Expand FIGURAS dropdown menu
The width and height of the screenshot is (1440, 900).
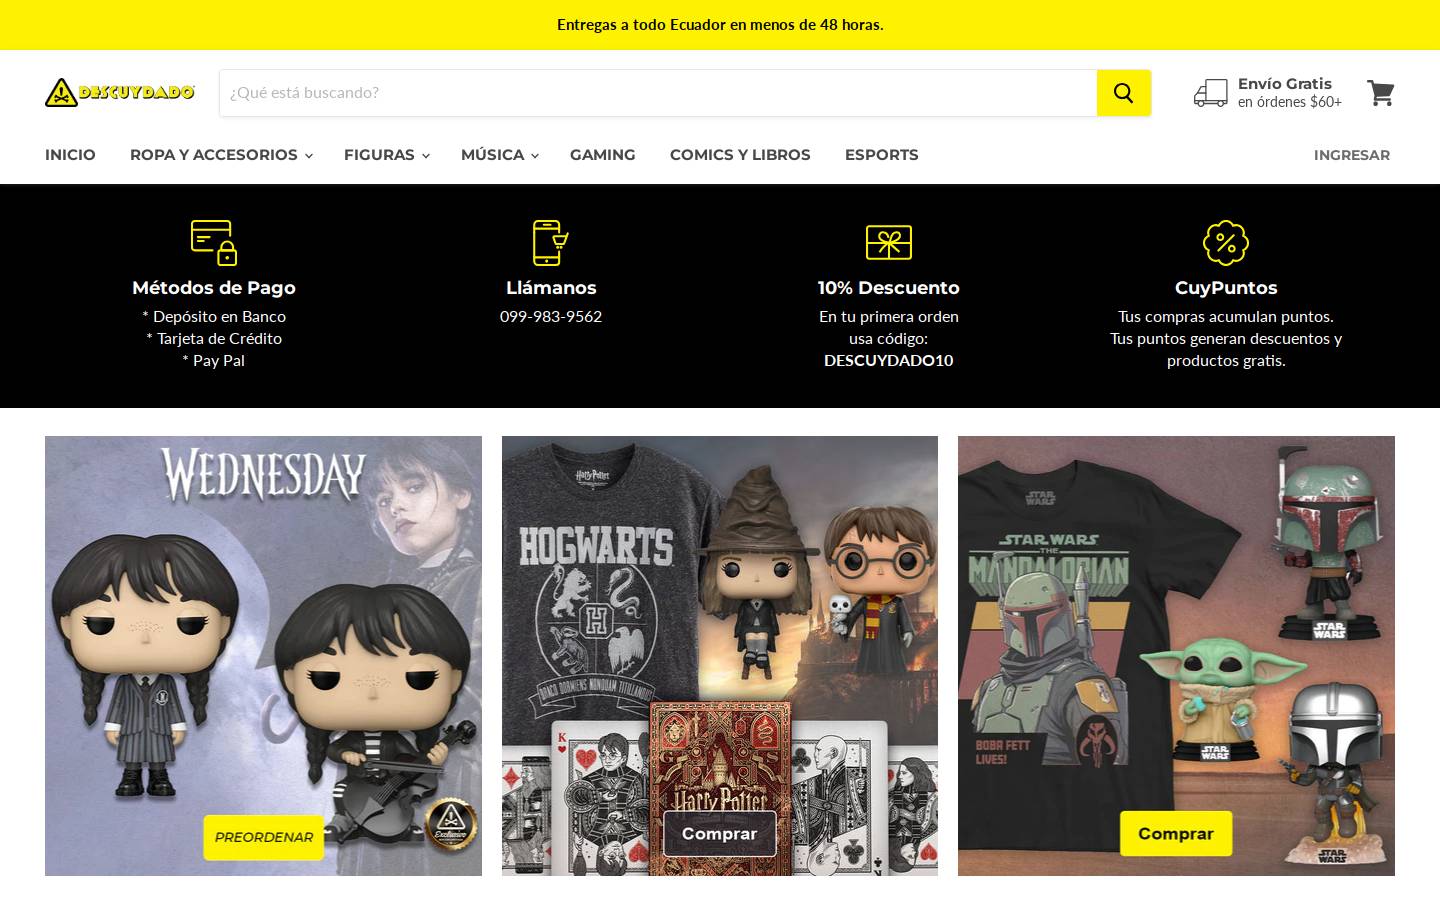pos(387,155)
